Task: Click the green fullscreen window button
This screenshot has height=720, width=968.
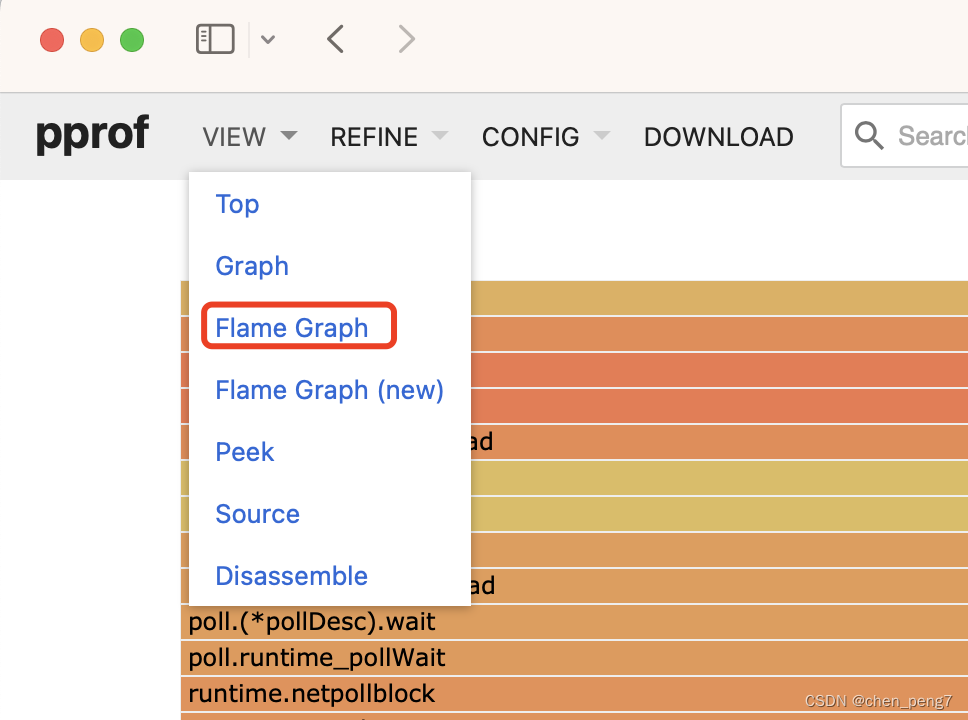Action: pyautogui.click(x=132, y=40)
